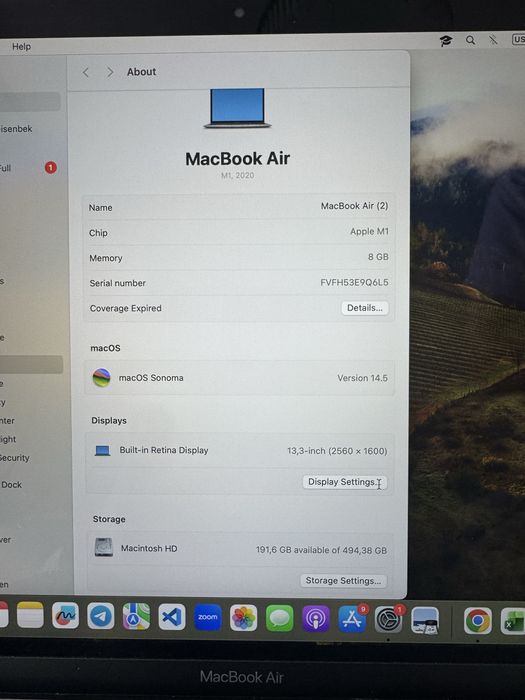Launch Telegram from the Dock
This screenshot has width=525, height=700.
pyautogui.click(x=100, y=616)
